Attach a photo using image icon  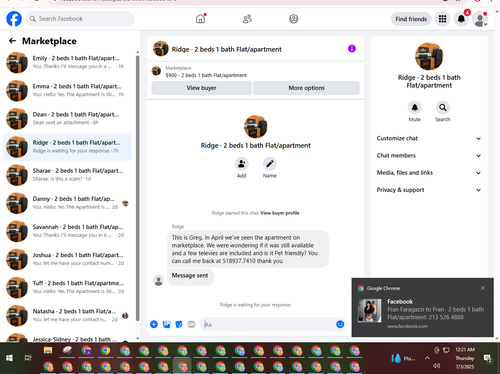pyautogui.click(x=166, y=324)
